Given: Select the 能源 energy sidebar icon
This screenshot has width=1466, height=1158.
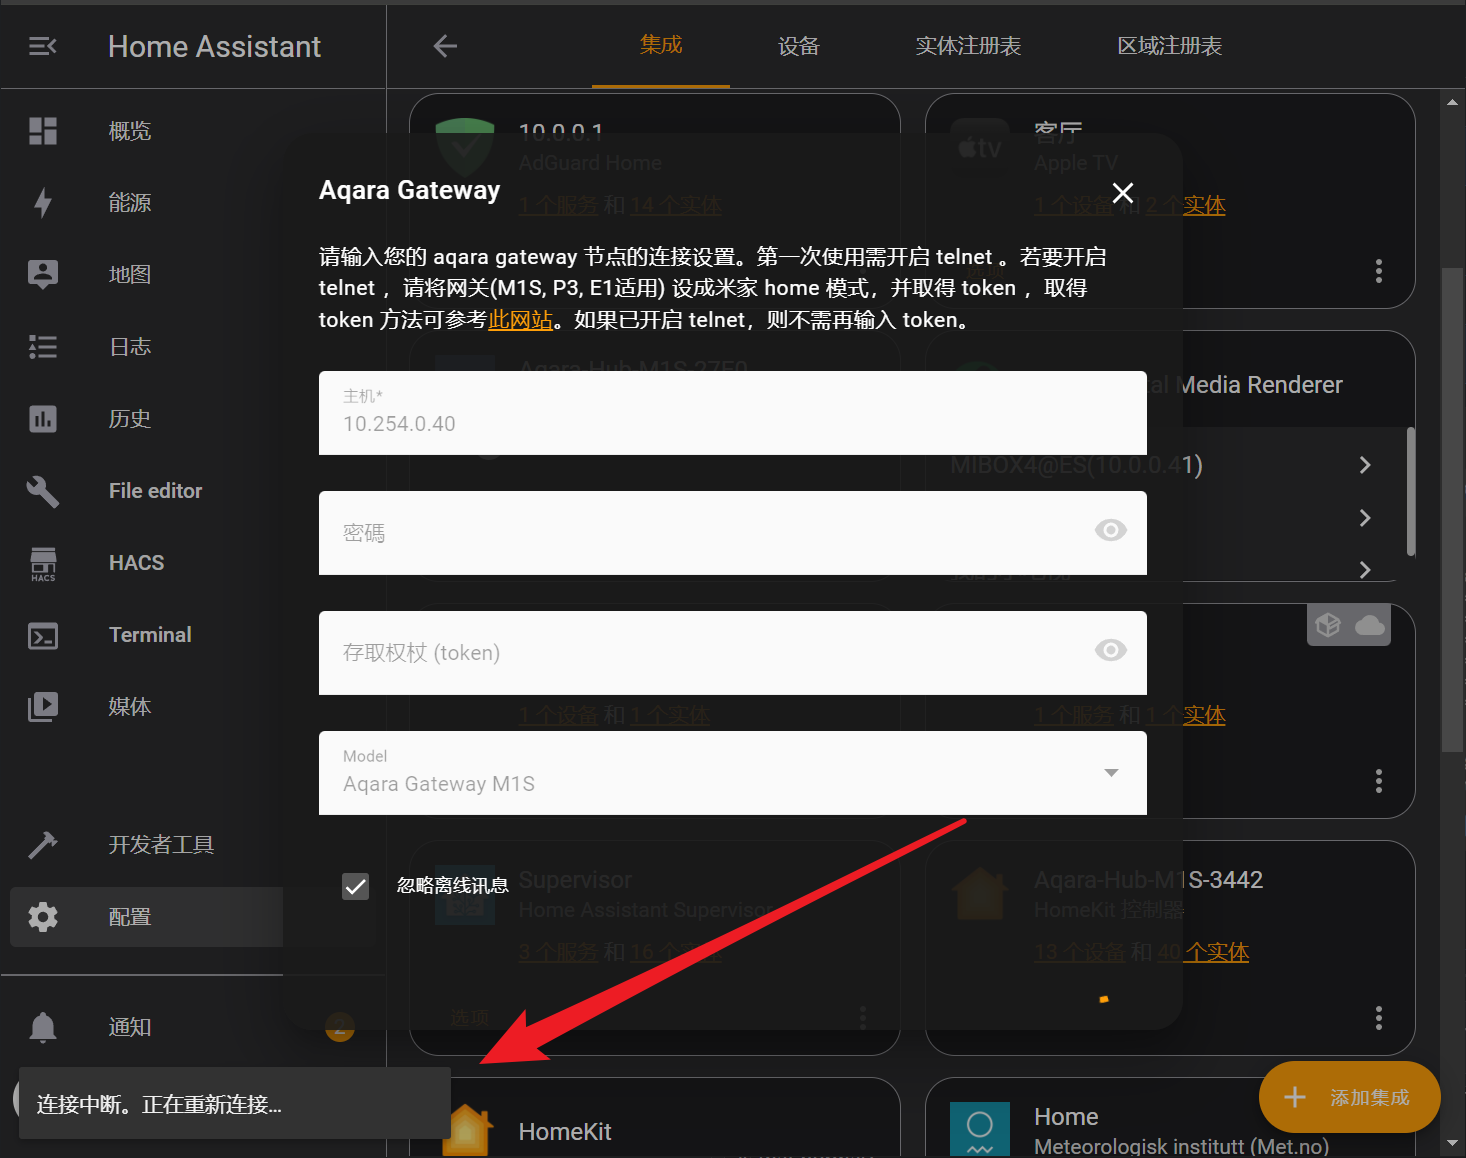Looking at the screenshot, I should [128, 202].
